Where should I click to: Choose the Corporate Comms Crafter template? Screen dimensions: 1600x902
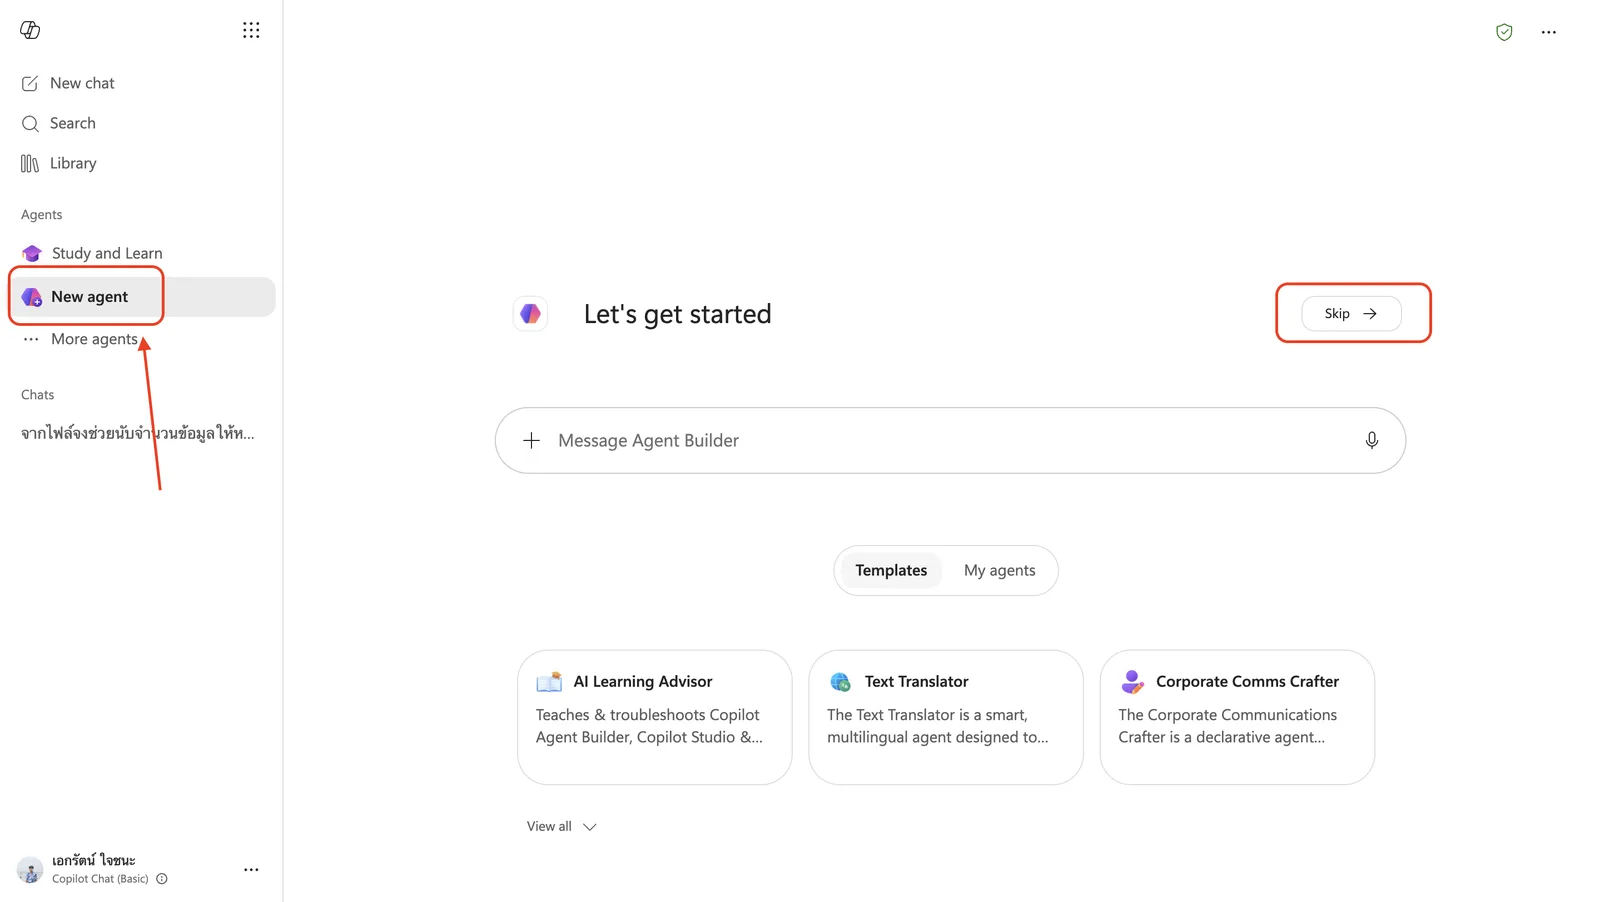tap(1237, 717)
